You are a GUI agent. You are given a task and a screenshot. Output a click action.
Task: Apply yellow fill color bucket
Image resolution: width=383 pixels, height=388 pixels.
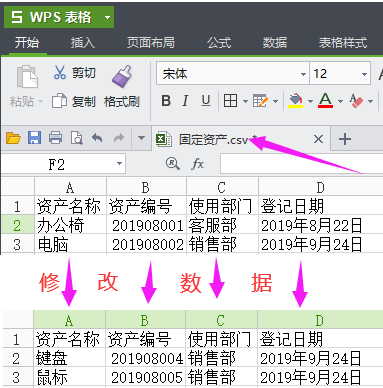(295, 101)
